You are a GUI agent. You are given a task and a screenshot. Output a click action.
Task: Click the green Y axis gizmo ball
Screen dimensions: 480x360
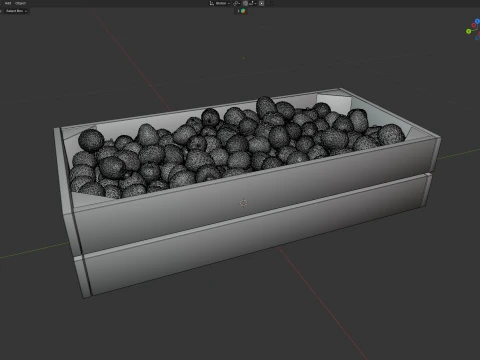click(x=469, y=31)
